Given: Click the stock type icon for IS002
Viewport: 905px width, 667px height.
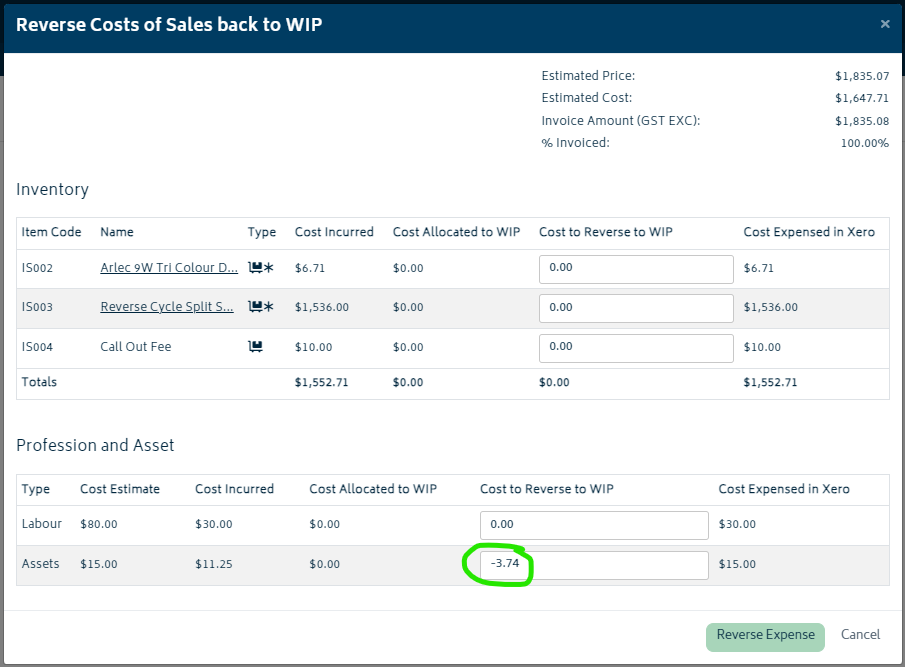Looking at the screenshot, I should tap(261, 268).
